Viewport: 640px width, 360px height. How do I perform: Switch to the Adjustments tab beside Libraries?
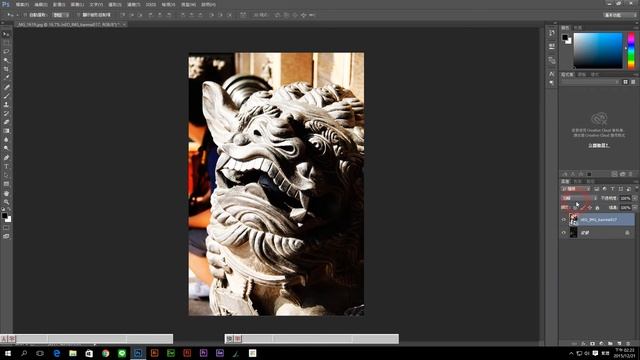pos(582,75)
